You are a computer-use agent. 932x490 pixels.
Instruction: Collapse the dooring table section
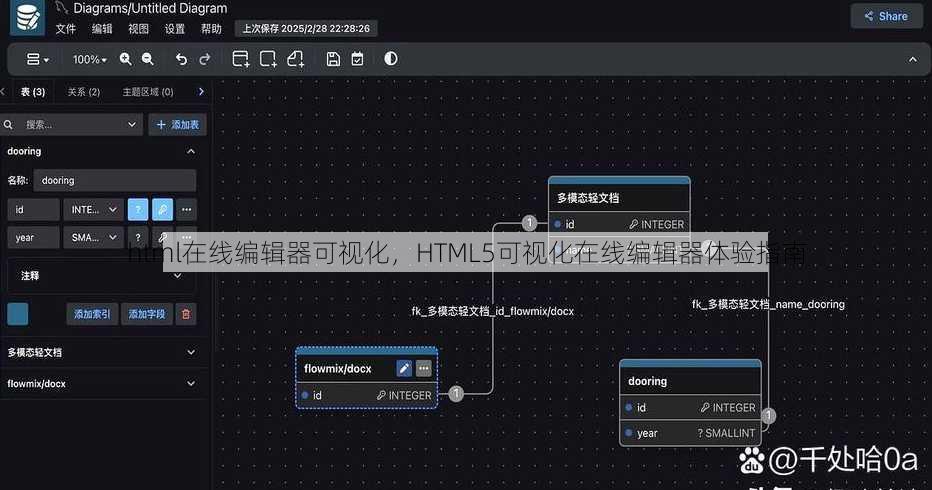tap(191, 152)
